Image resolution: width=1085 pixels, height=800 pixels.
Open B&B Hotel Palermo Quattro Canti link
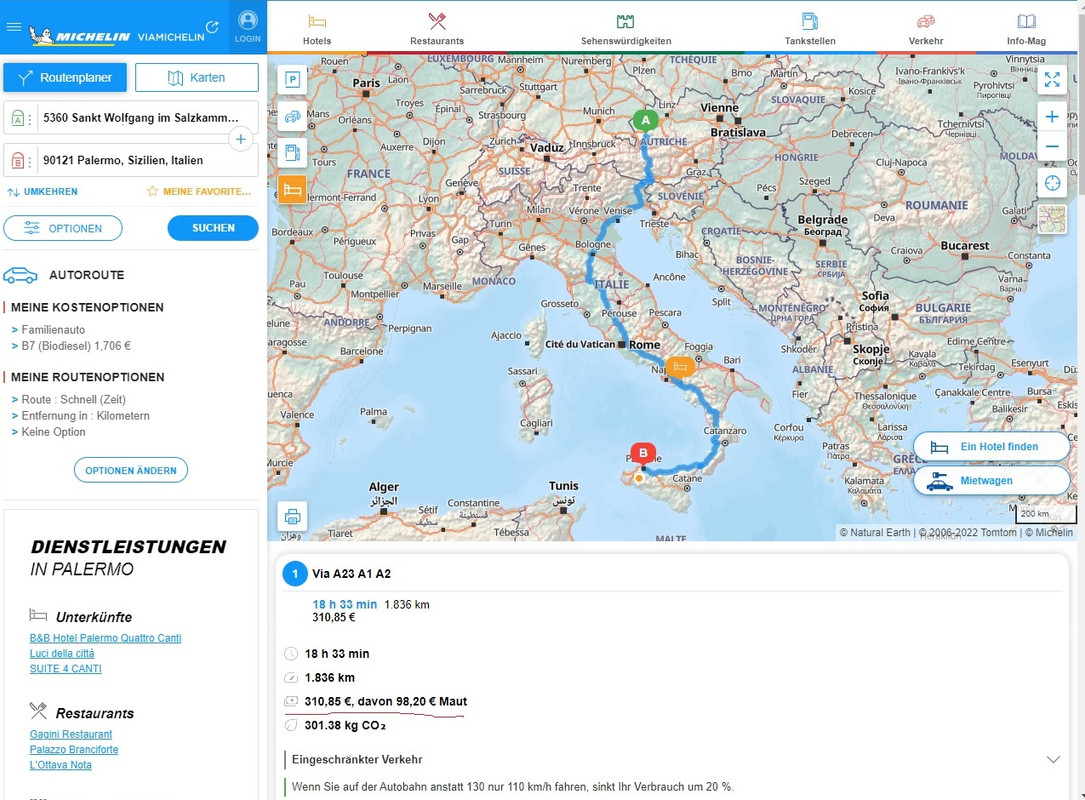pos(105,638)
